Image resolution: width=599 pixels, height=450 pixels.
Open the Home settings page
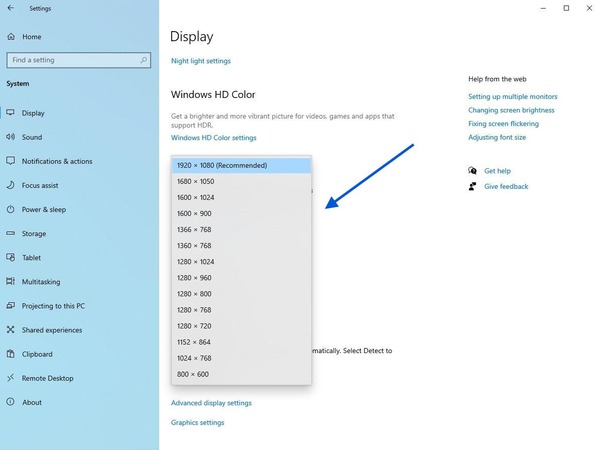tap(31, 37)
